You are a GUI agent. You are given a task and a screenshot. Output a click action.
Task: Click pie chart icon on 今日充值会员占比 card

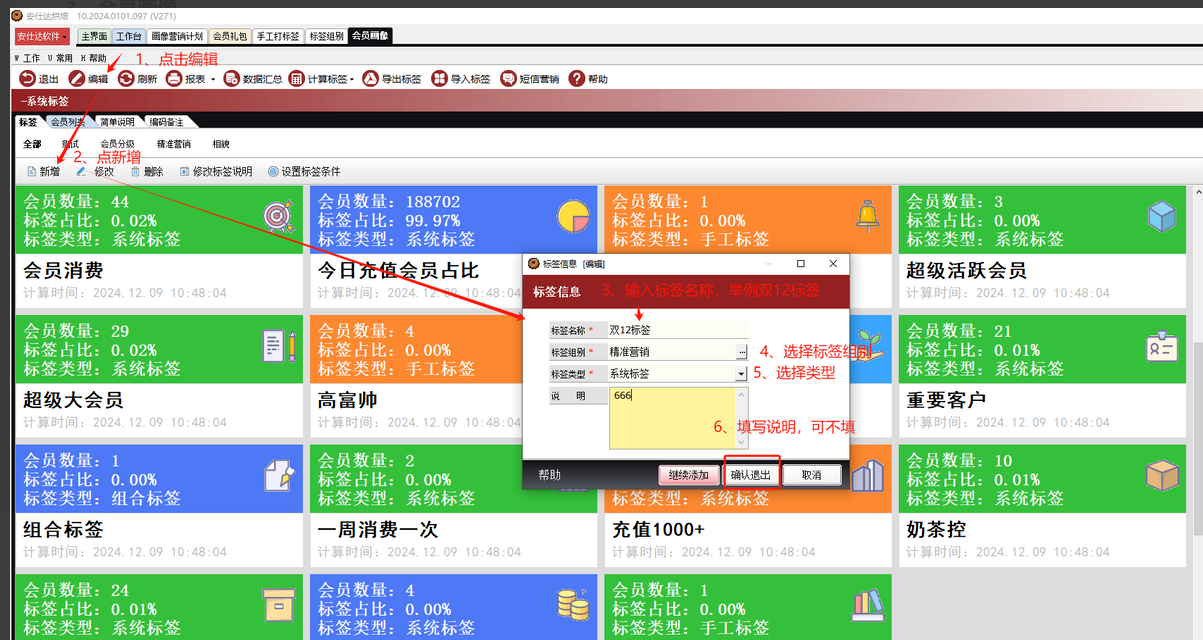pyautogui.click(x=574, y=215)
